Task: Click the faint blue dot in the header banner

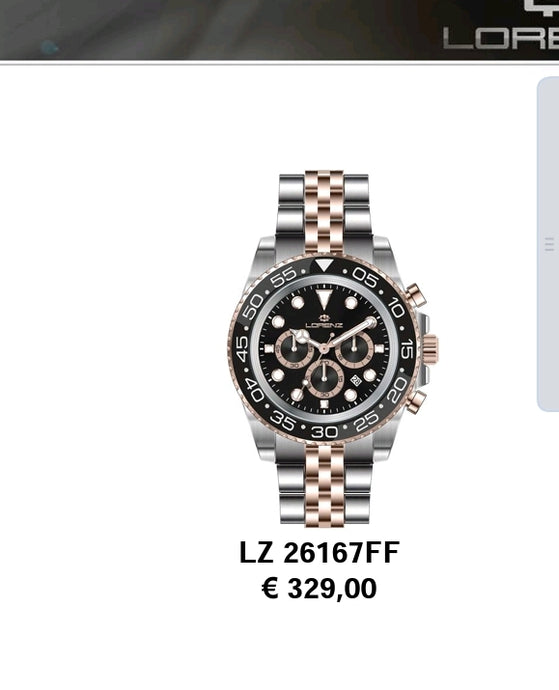Action: [x=50, y=47]
